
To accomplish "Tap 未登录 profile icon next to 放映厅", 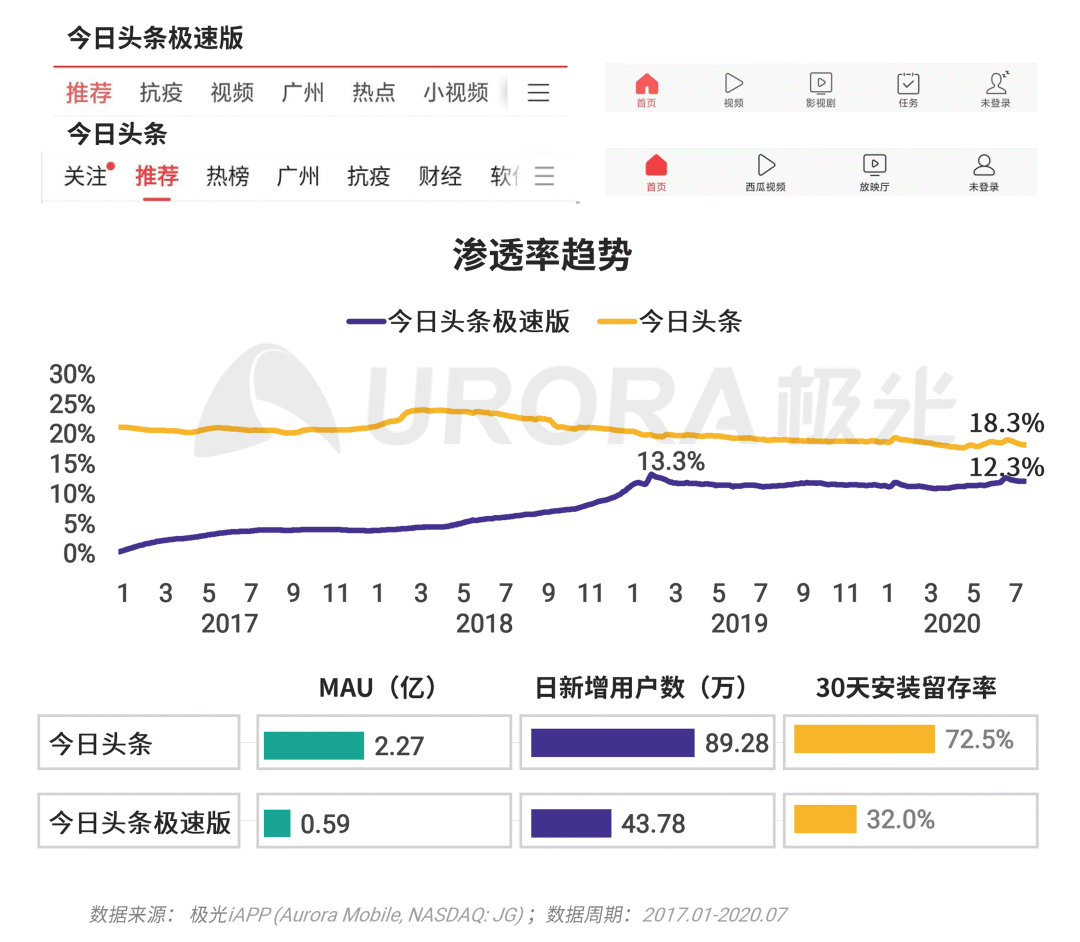I will pos(984,165).
